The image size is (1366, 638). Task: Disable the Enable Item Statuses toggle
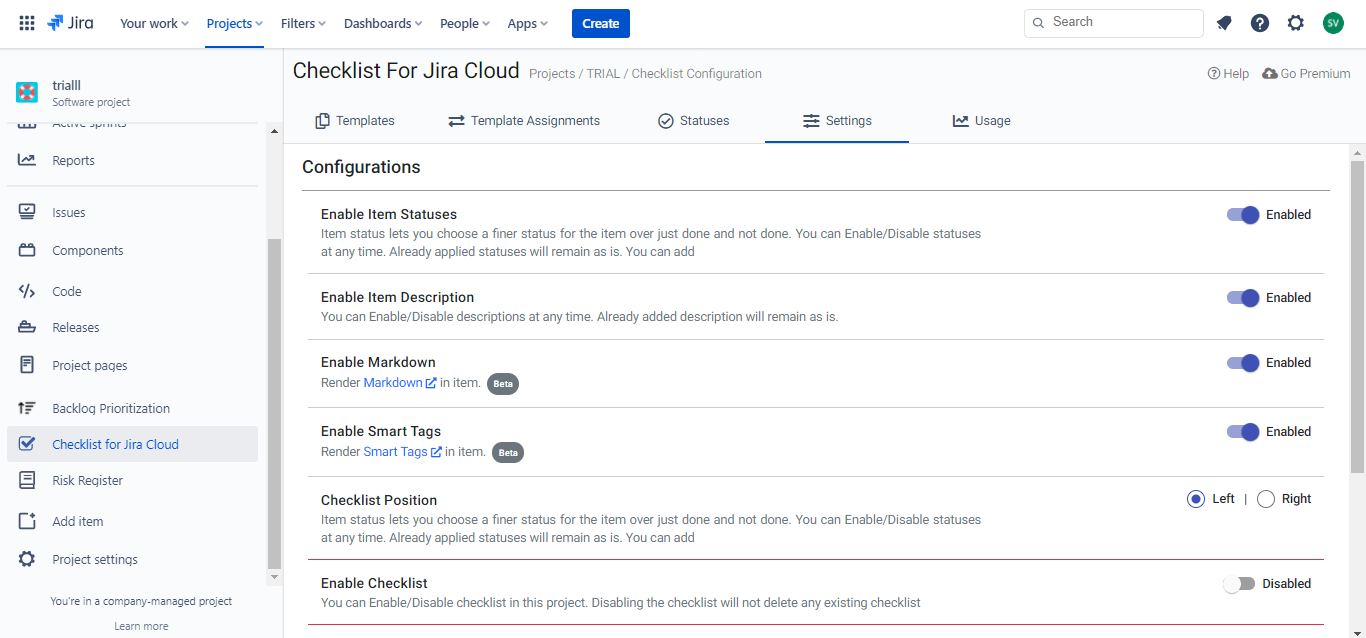tap(1243, 215)
